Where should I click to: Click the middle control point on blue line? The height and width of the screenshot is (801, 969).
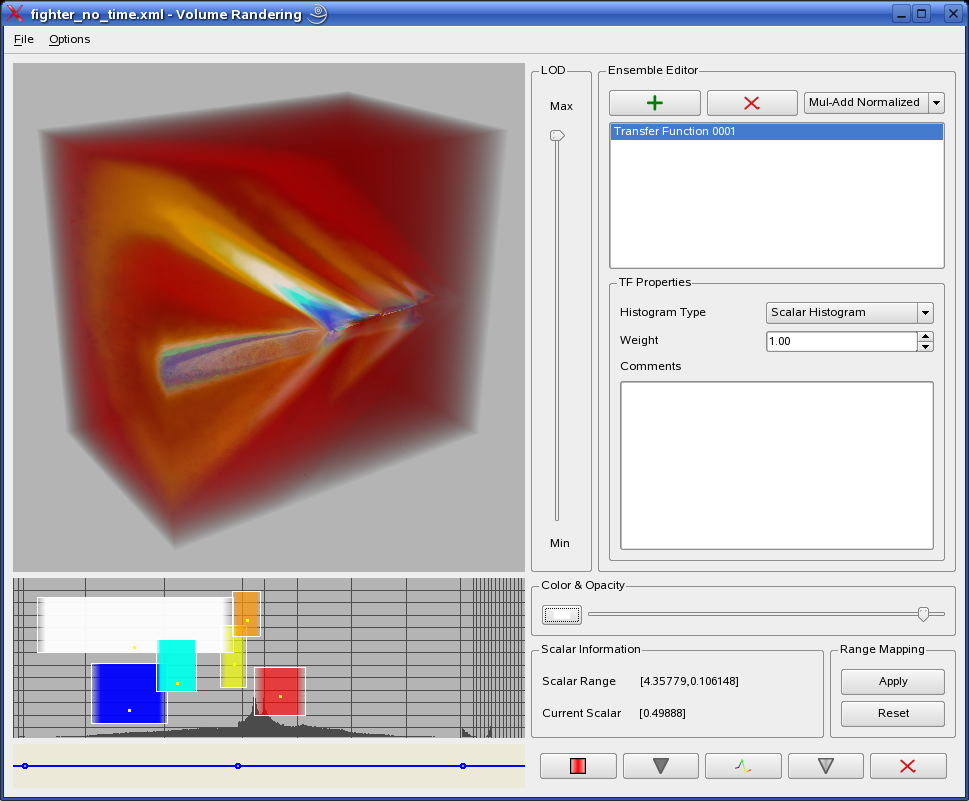pyautogui.click(x=238, y=766)
